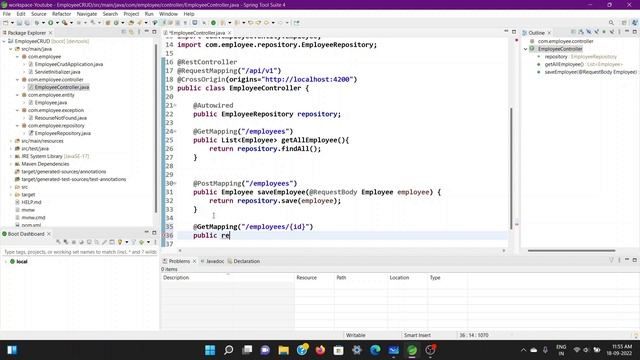Click Package Explorer vertical scrollbar

[156, 129]
